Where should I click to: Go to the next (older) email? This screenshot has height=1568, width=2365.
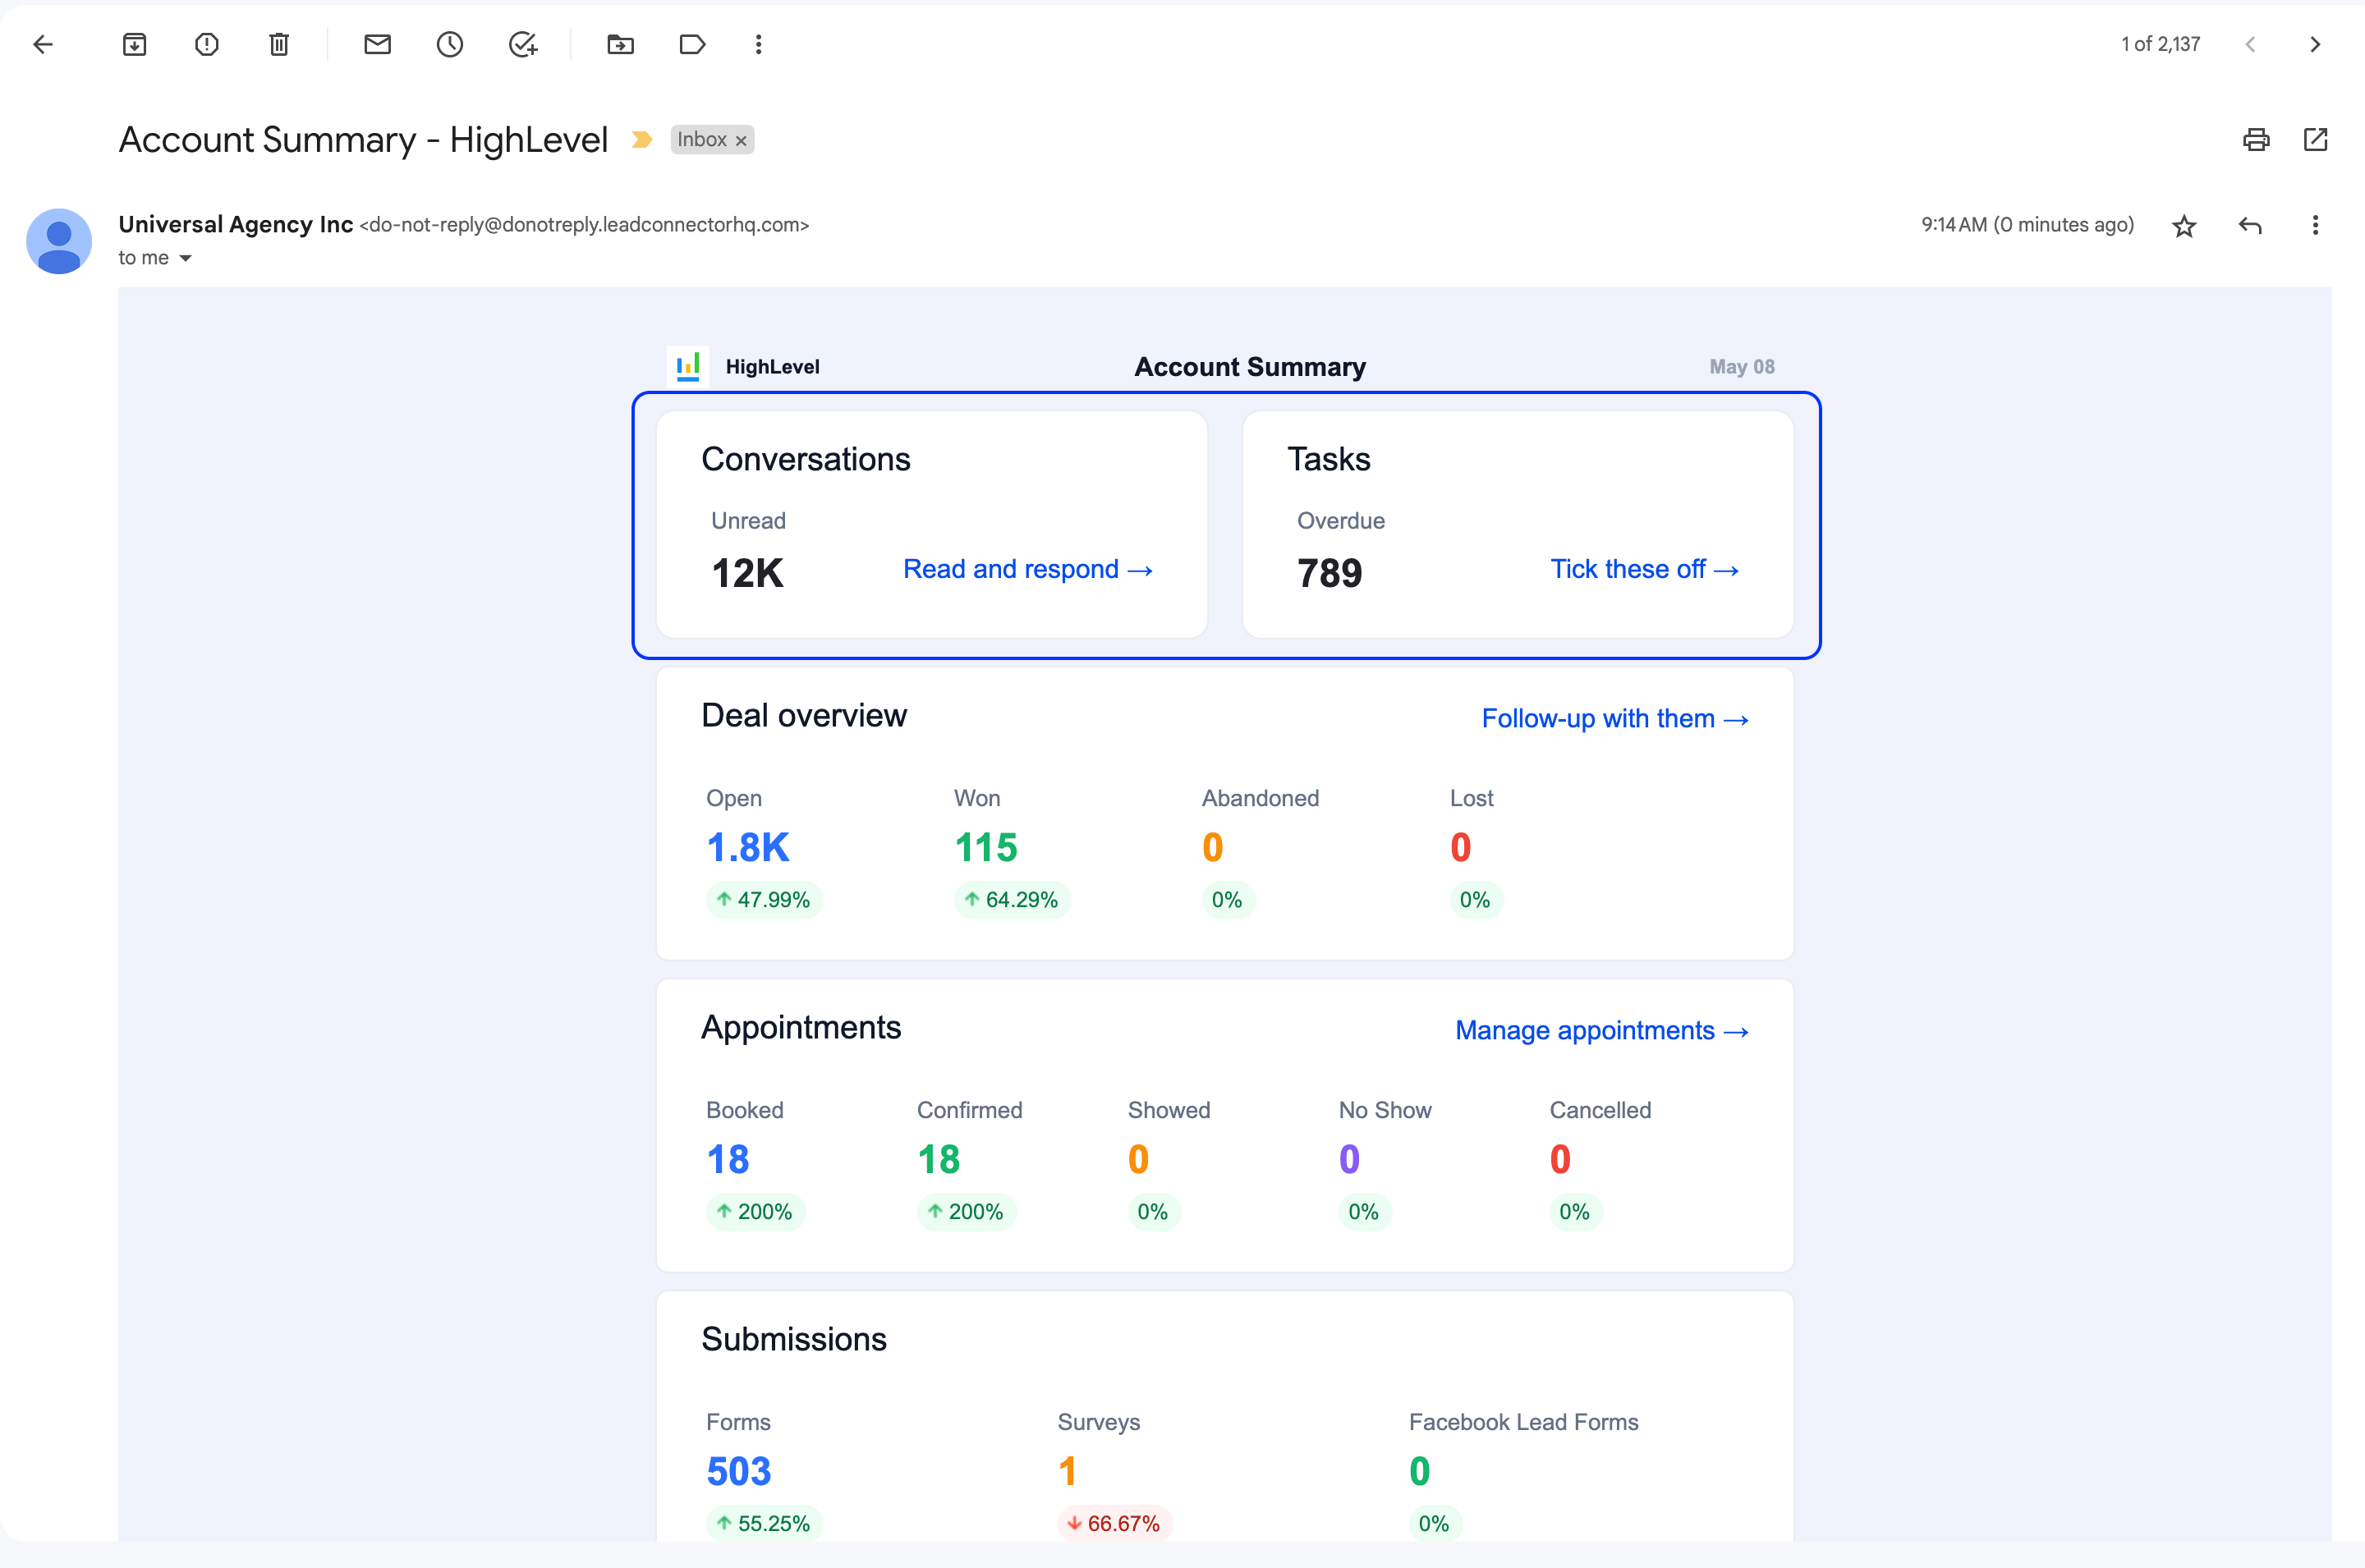2315,44
